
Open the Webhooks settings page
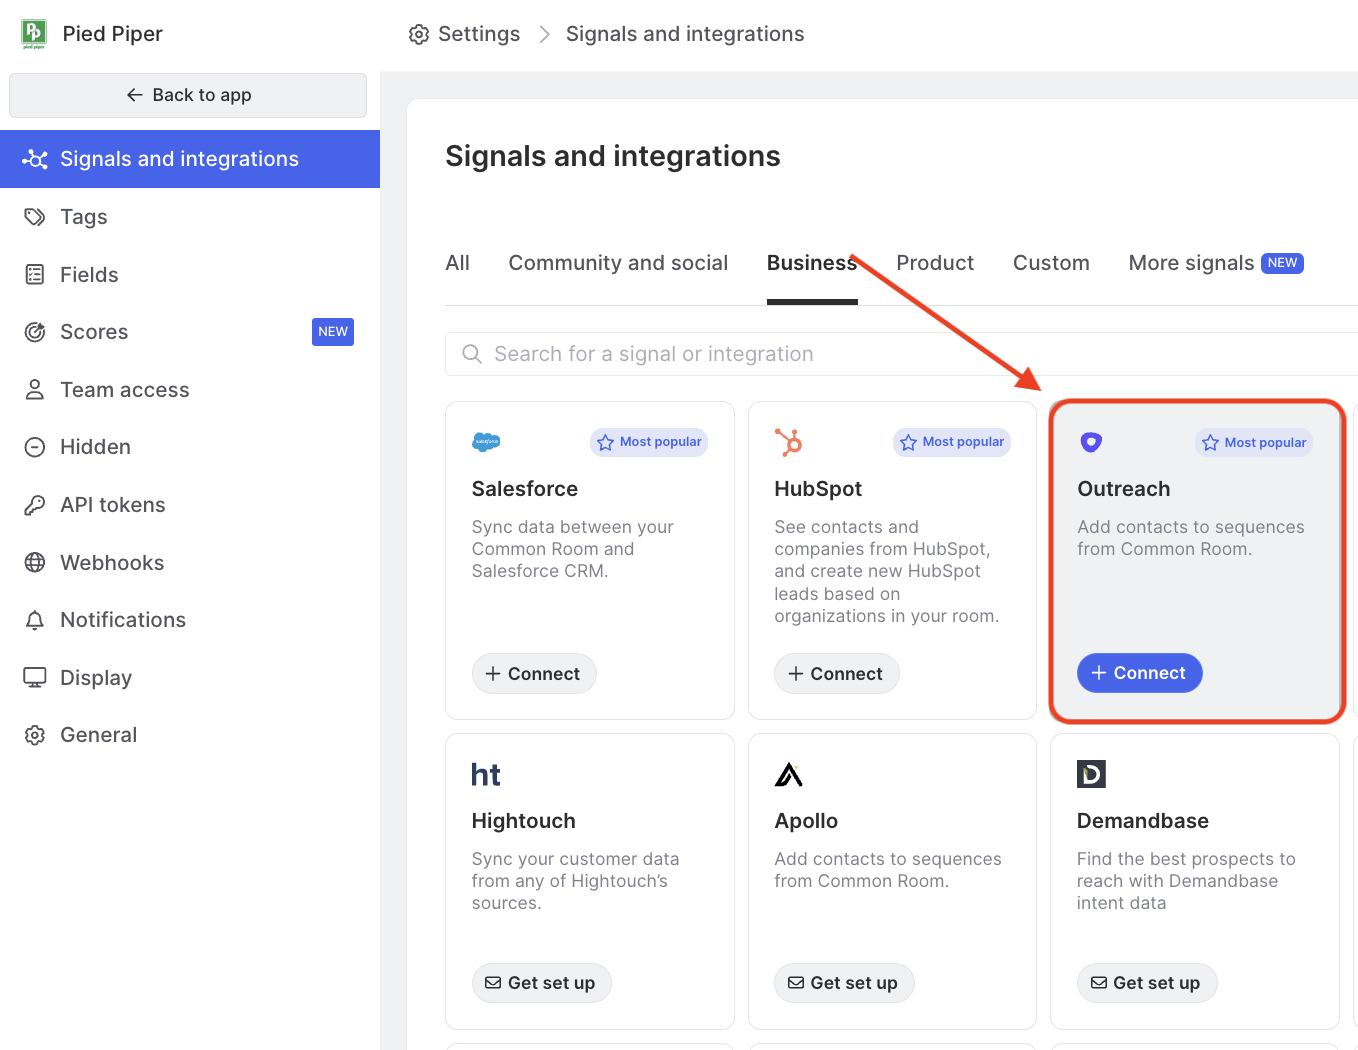[112, 563]
